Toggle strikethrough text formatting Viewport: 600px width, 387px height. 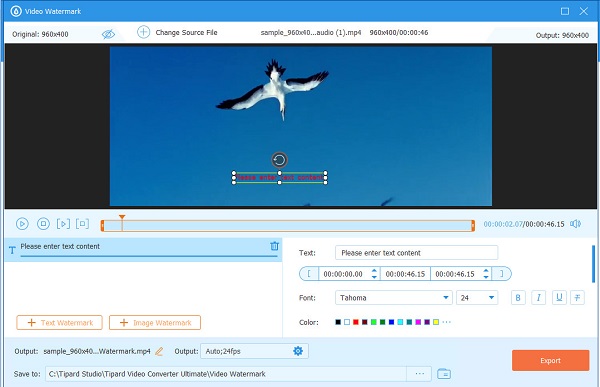click(x=577, y=297)
